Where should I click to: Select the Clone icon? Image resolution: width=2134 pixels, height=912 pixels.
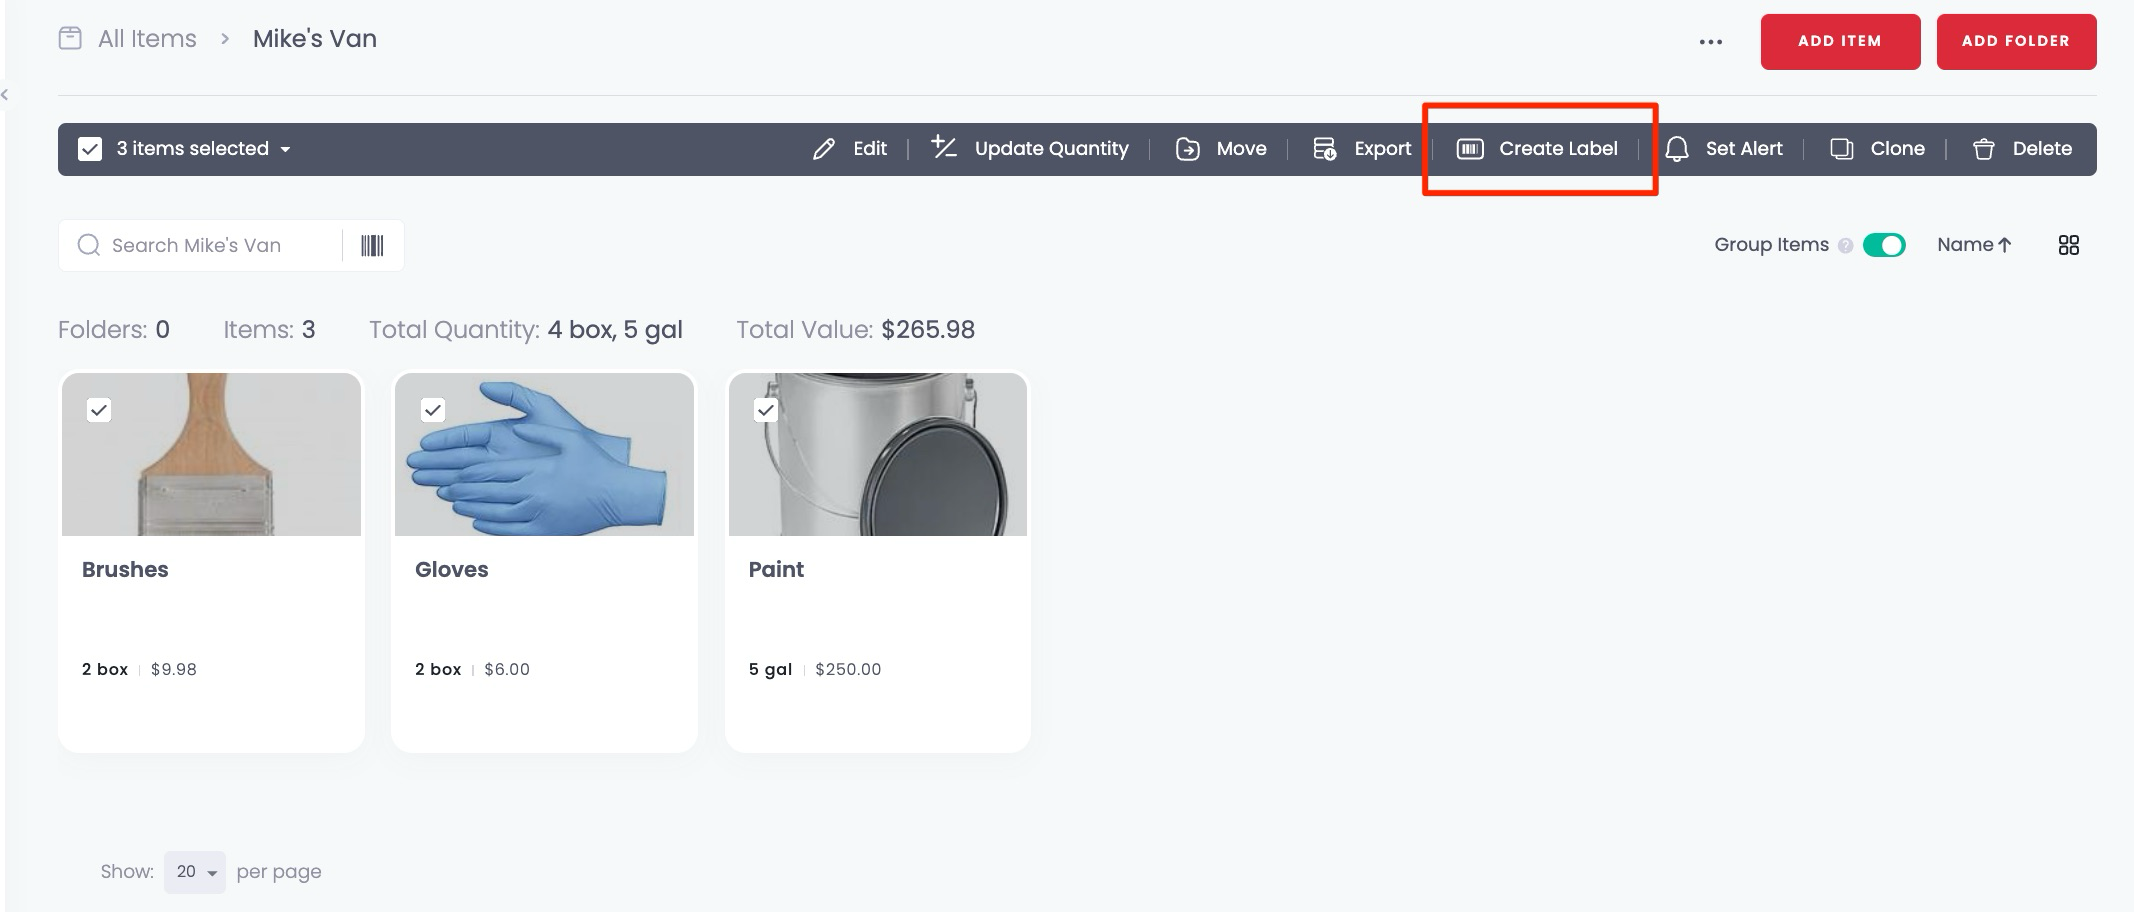[x=1841, y=148]
